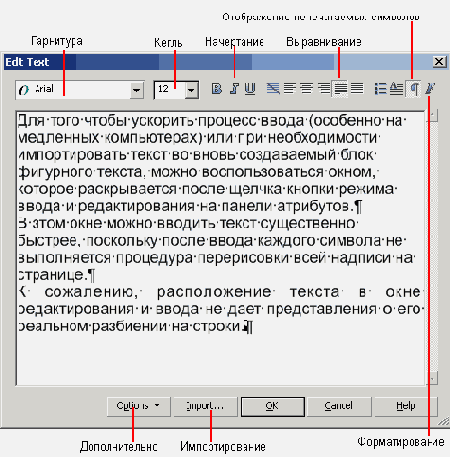Image resolution: width=450 pixels, height=457 pixels.
Task: Click the word 'ускорить' in first line
Action: click(162, 121)
